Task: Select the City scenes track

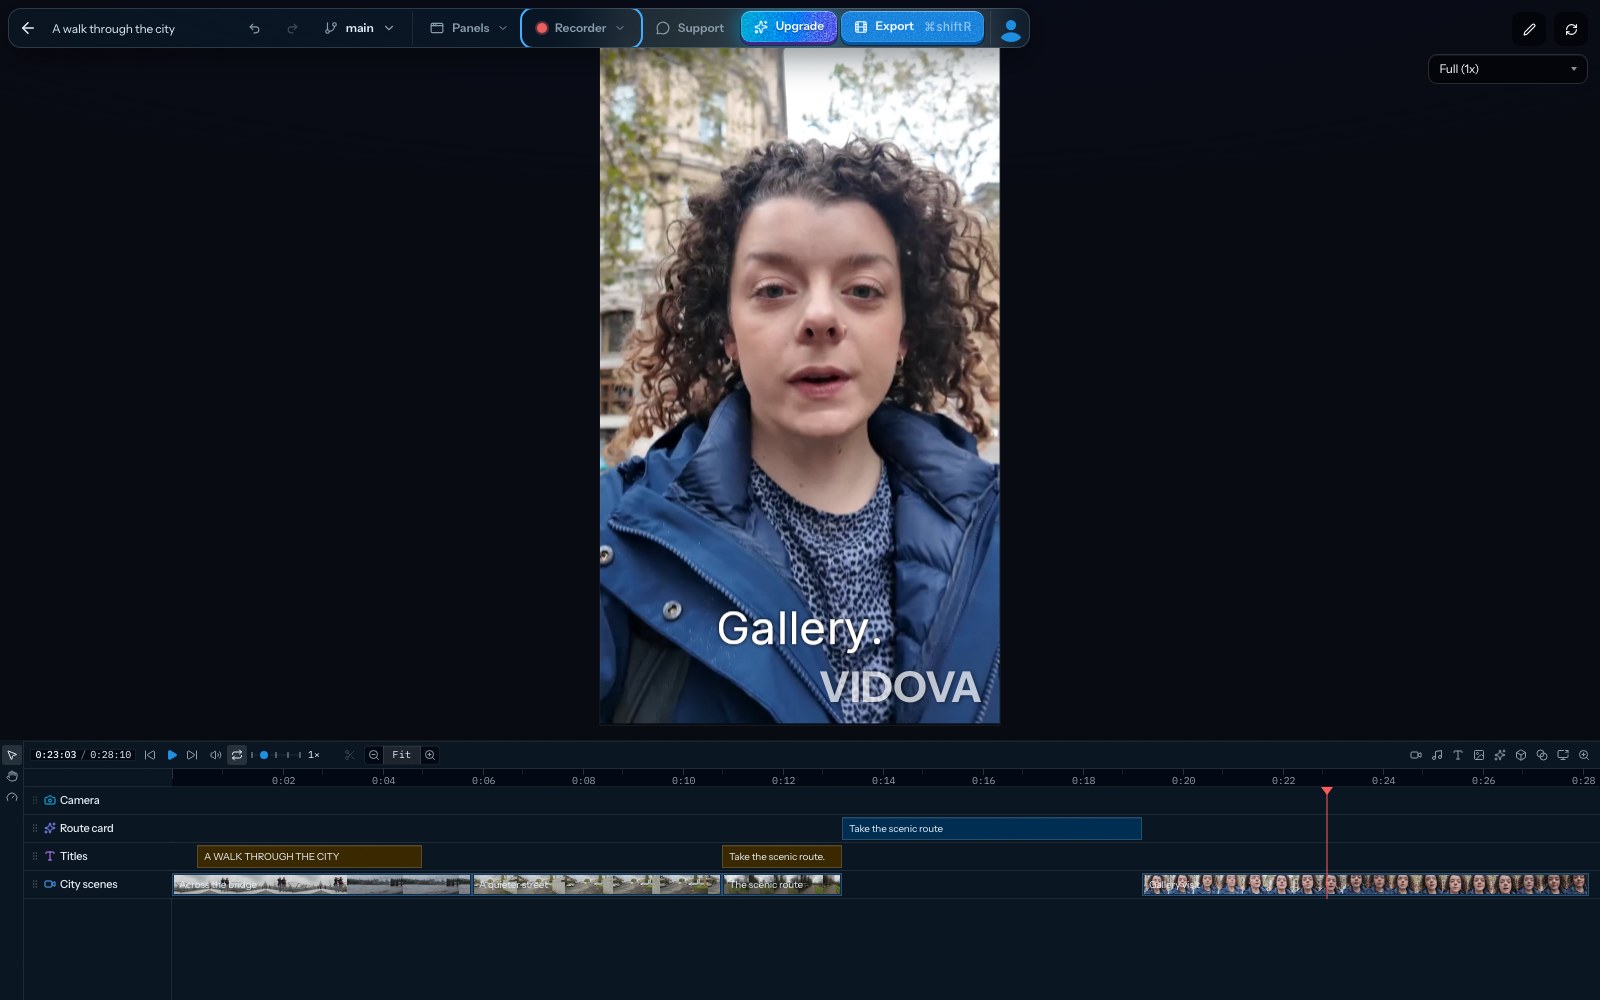Action: [x=811, y=884]
